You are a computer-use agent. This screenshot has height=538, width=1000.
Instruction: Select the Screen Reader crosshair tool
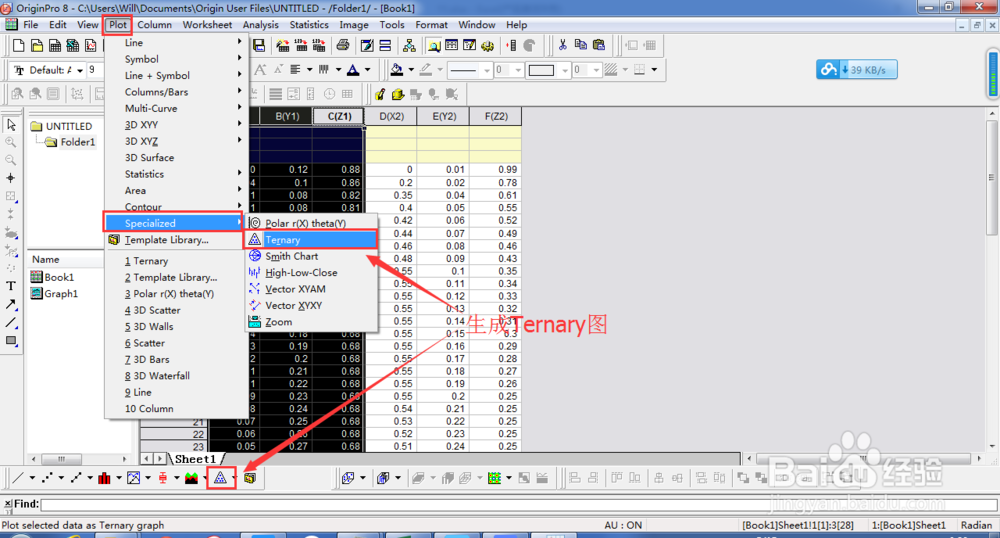tap(11, 178)
